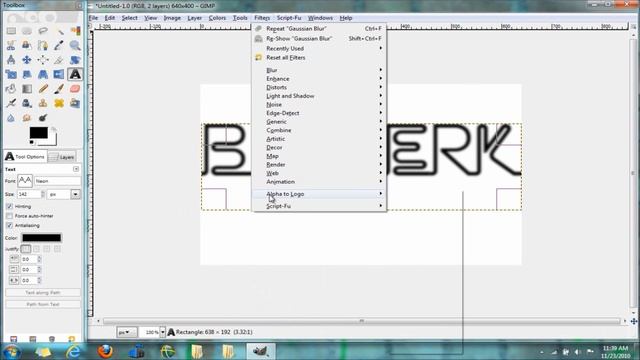Image resolution: width=640 pixels, height=360 pixels.
Task: Choose left justify option
Action: click(x=26, y=249)
